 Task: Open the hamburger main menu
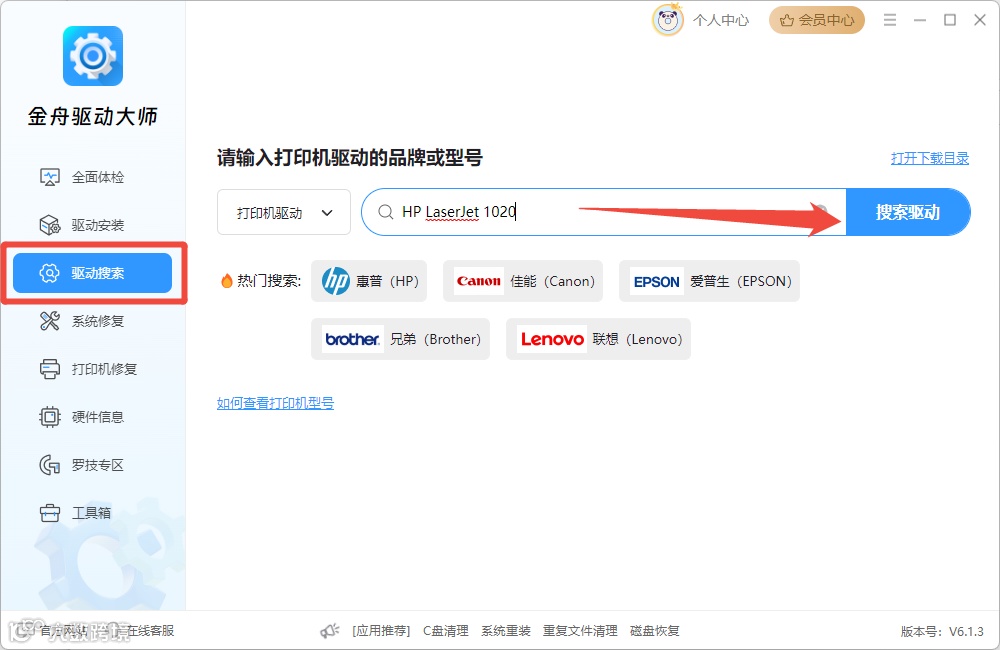[x=890, y=20]
